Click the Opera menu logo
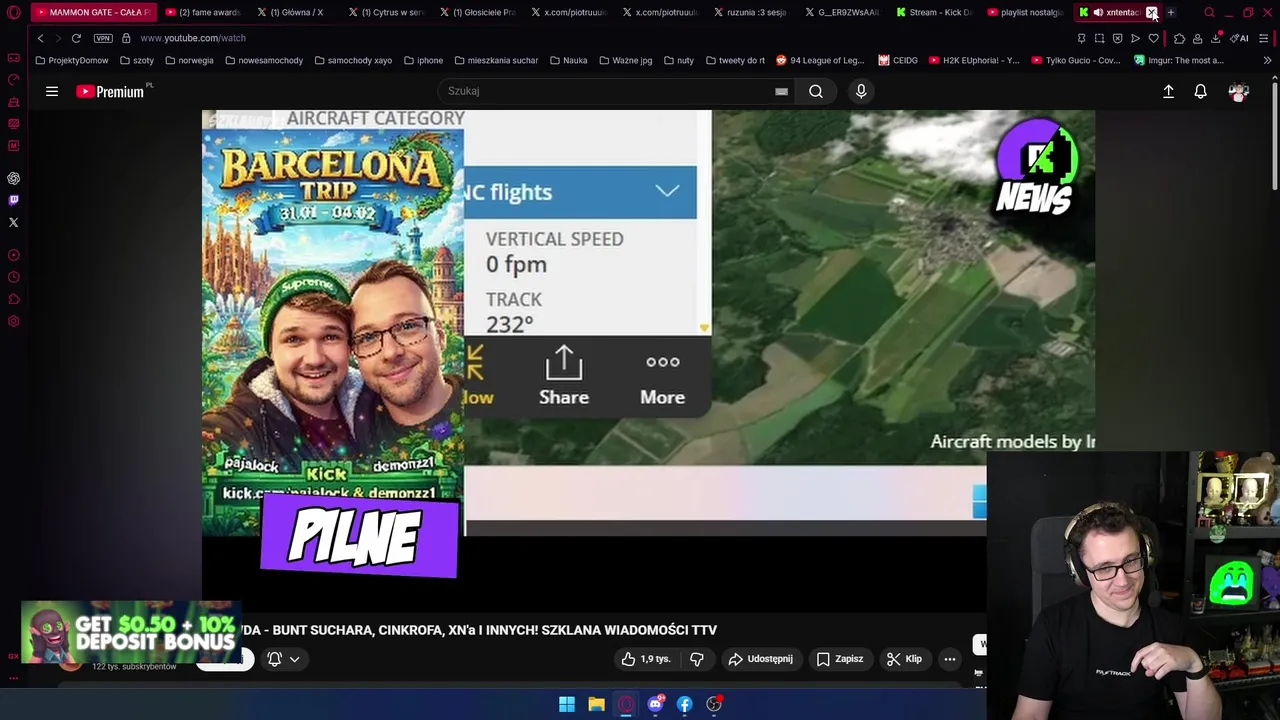 14,12
